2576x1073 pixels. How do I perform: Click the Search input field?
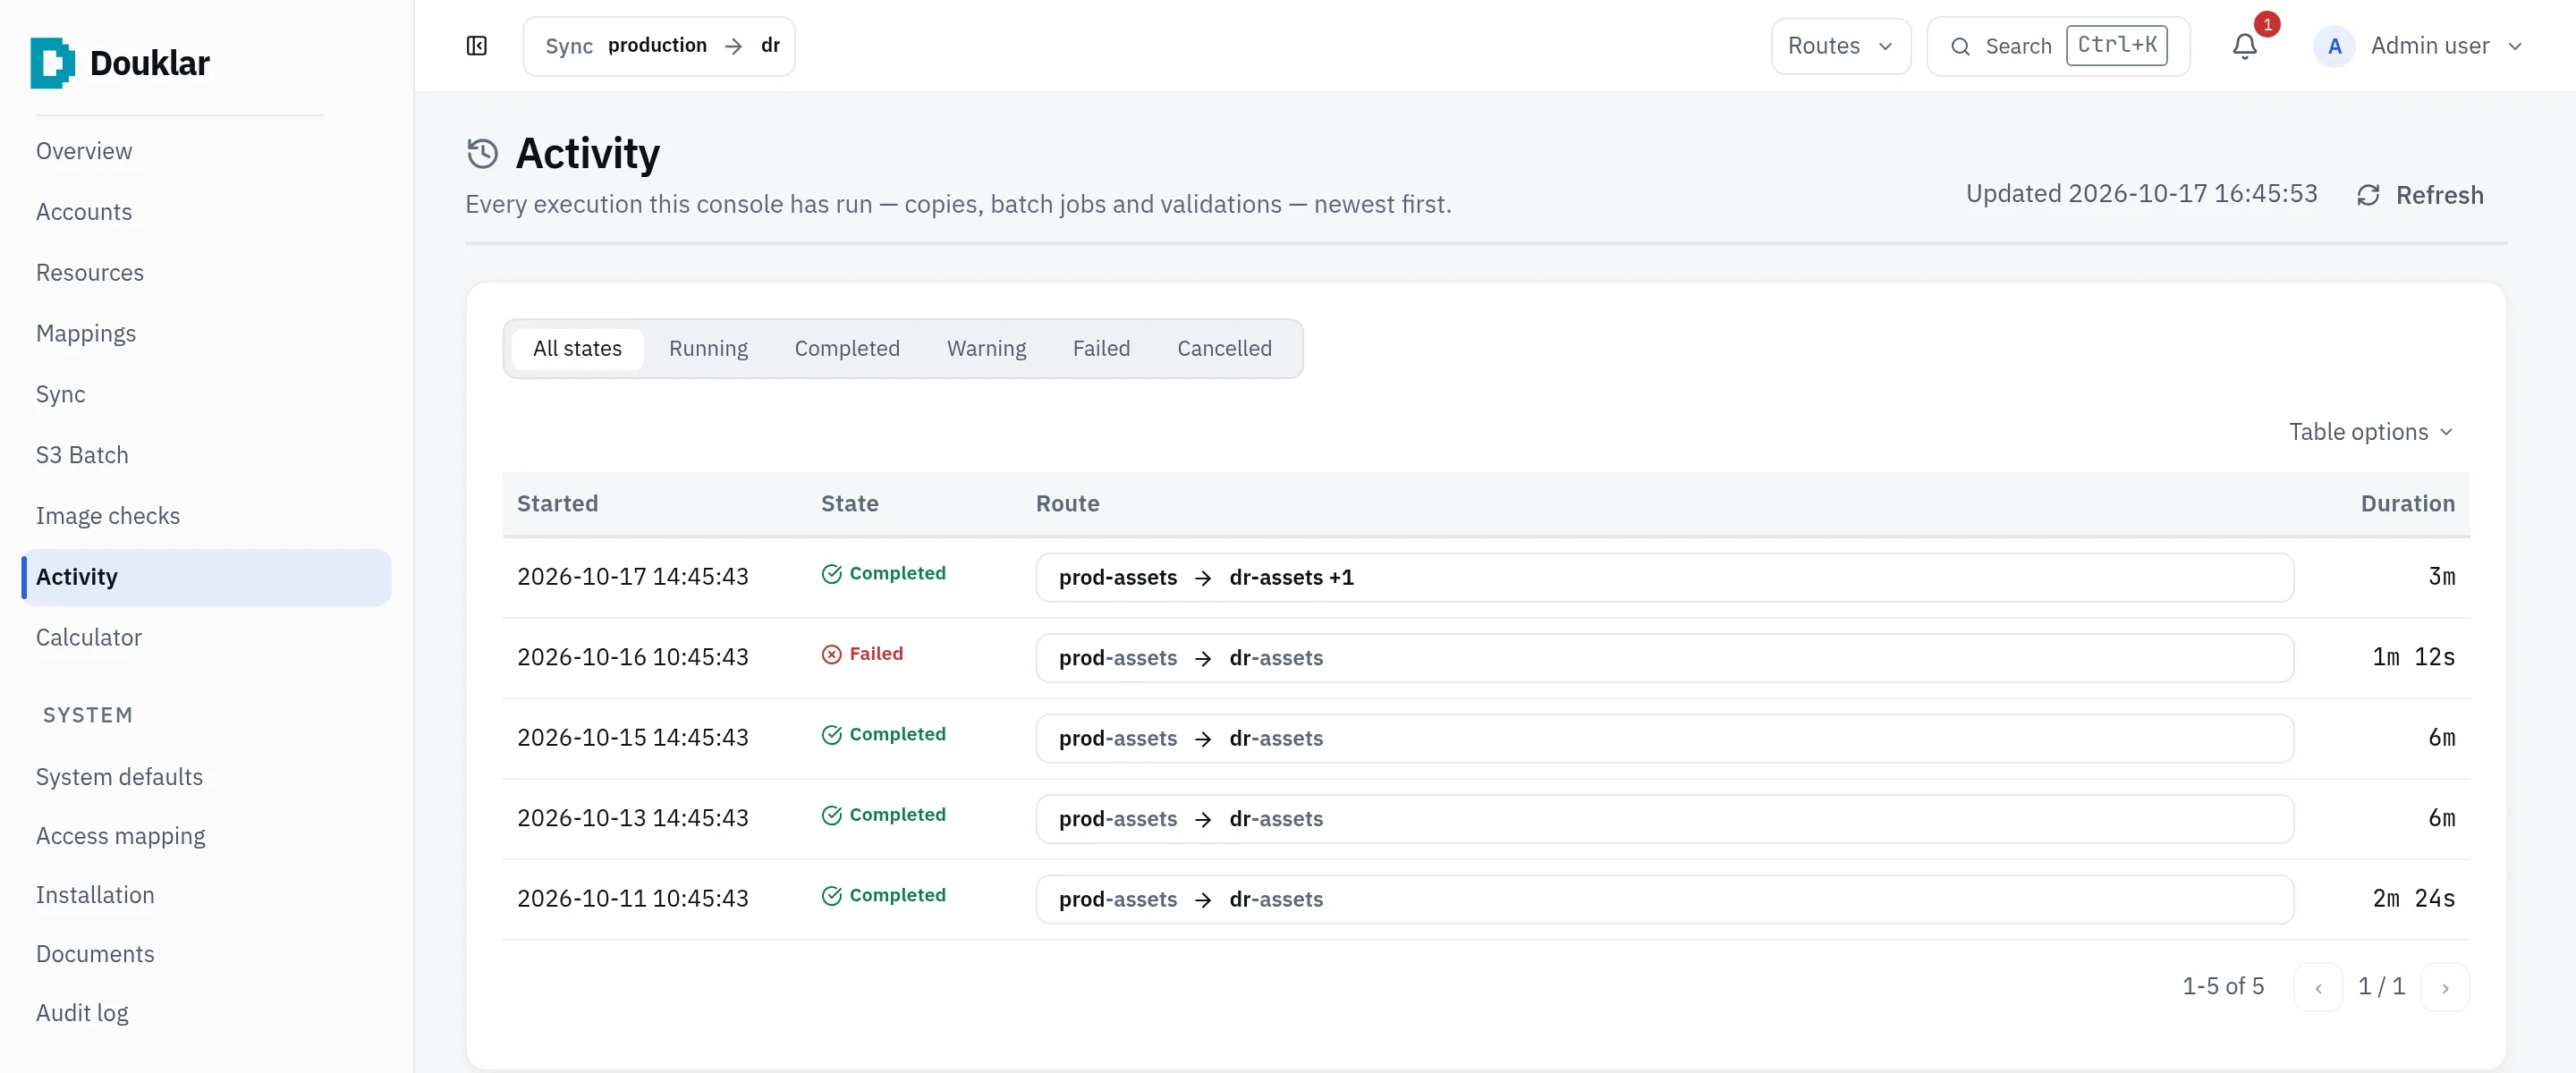pyautogui.click(x=2058, y=46)
